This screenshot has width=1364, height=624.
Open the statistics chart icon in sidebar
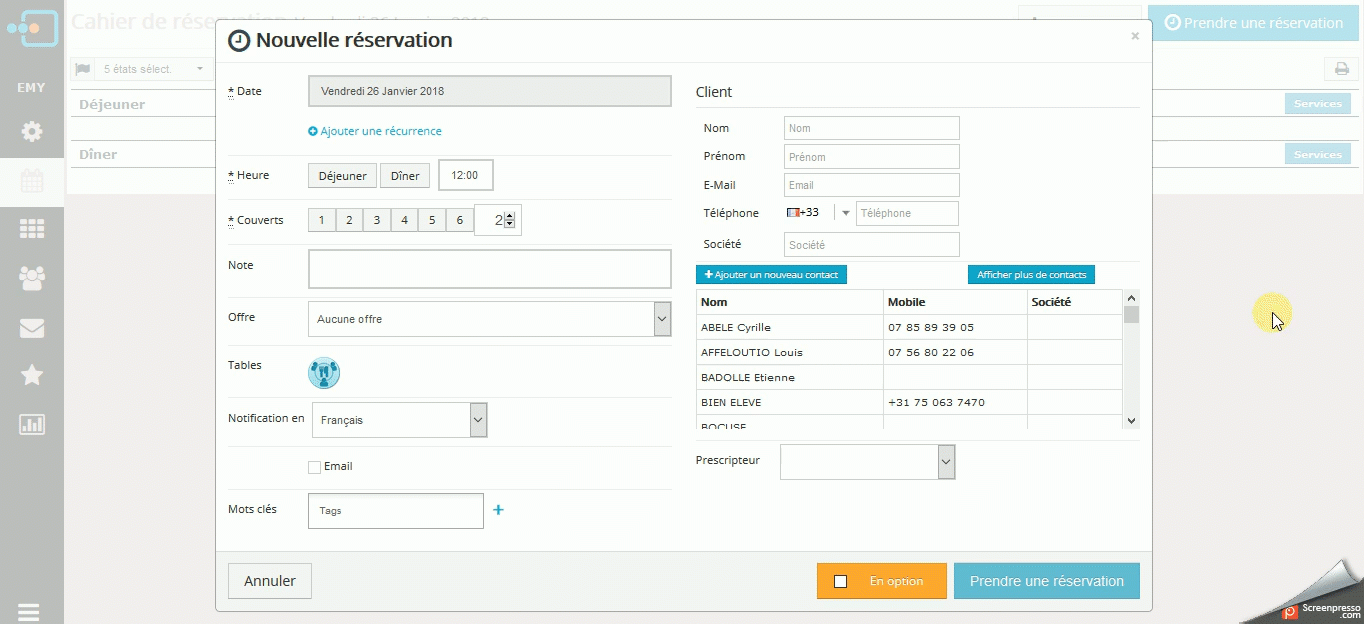point(32,424)
